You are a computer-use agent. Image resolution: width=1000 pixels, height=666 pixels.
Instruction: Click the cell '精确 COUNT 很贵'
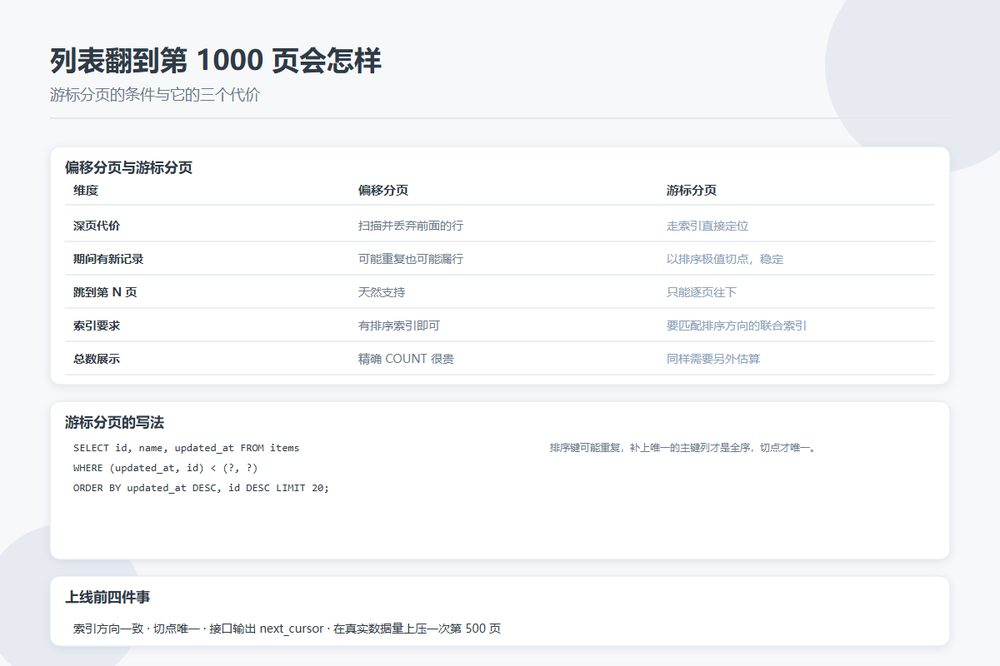click(406, 359)
